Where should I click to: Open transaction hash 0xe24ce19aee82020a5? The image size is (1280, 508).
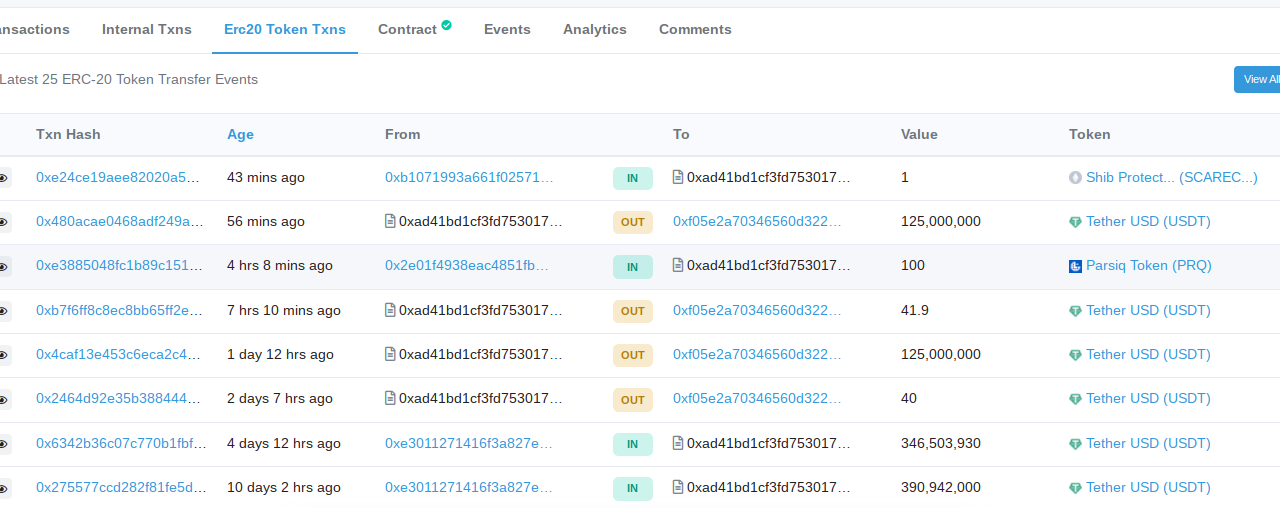click(x=119, y=177)
